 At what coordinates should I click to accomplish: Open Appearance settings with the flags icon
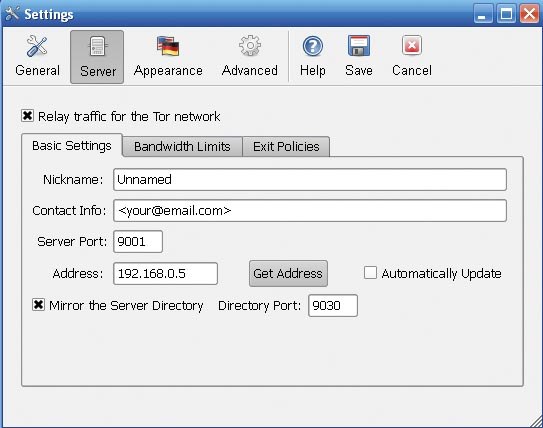(168, 46)
